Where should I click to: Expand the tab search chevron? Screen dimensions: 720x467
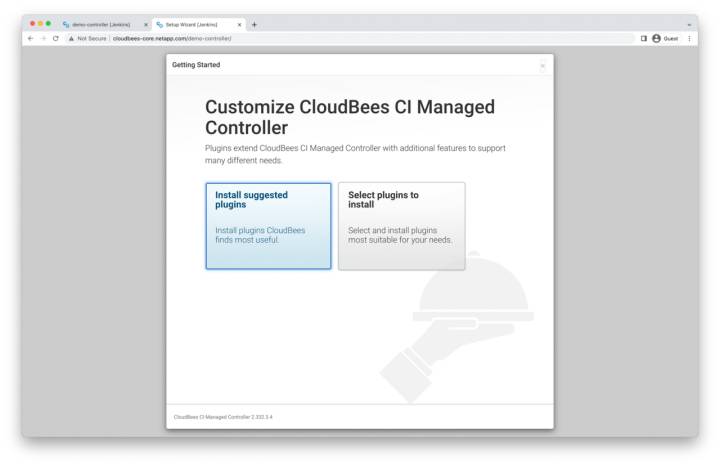[689, 24]
